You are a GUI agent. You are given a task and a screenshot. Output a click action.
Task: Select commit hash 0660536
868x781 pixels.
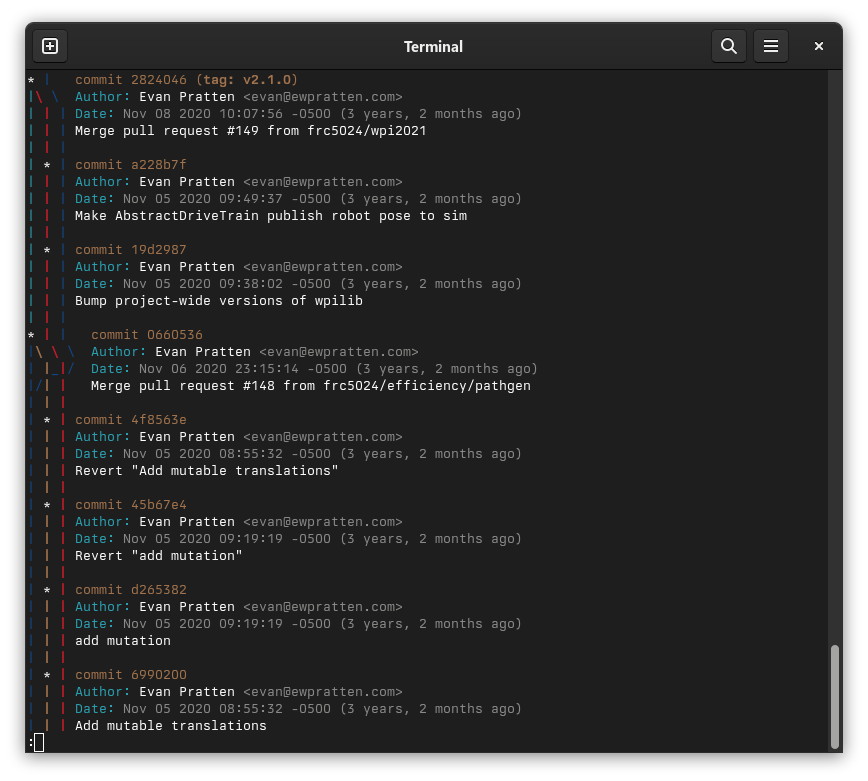coord(175,335)
